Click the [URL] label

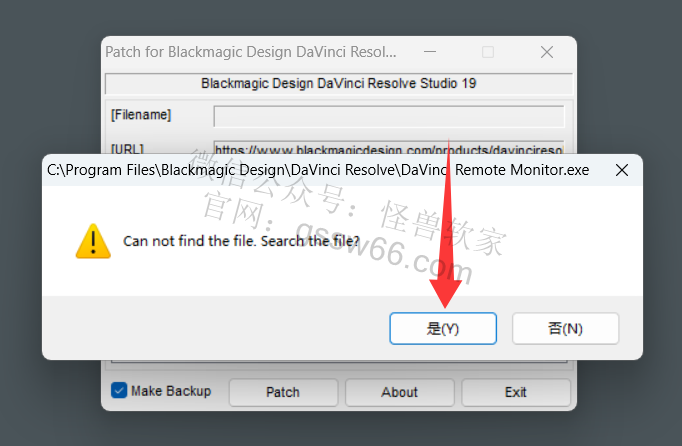tap(127, 149)
